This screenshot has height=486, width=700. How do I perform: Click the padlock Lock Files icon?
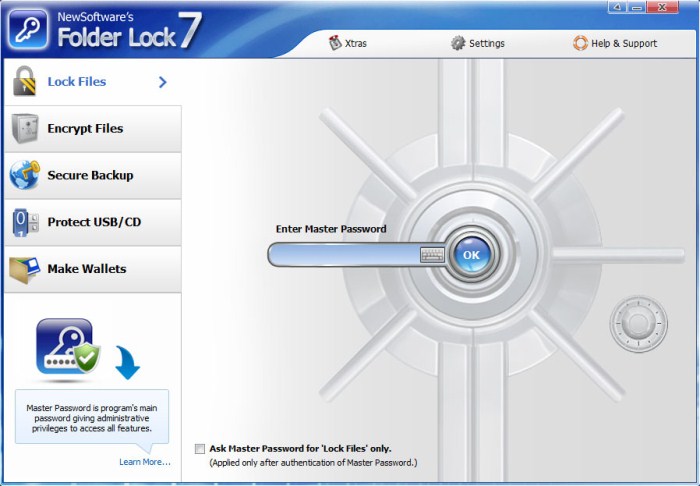coord(24,81)
